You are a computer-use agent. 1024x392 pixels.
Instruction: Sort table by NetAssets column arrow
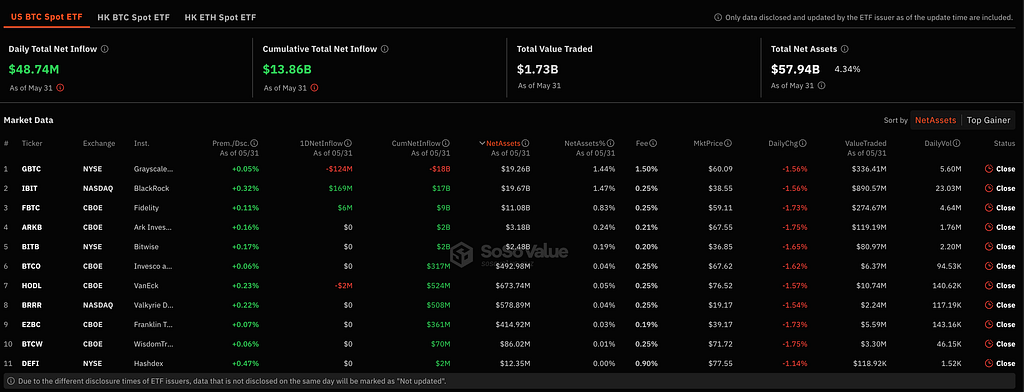[482, 143]
